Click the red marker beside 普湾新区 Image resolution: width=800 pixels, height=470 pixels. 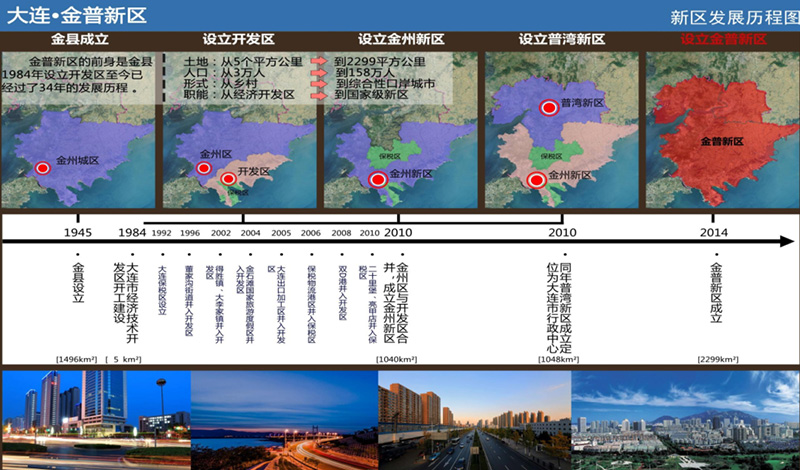click(548, 108)
